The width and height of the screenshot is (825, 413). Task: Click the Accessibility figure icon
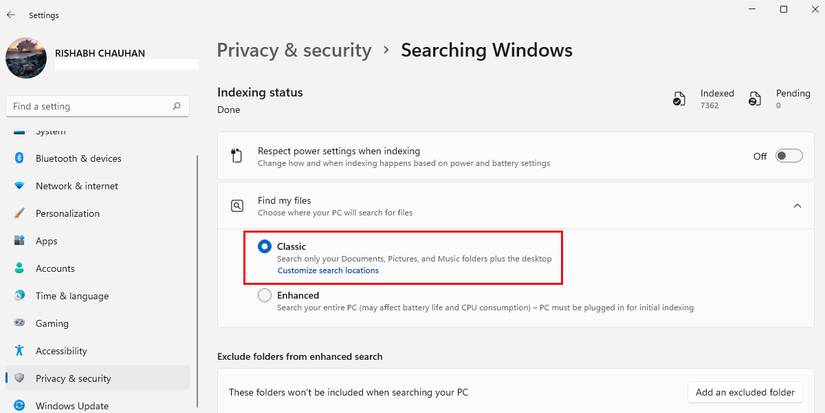[19, 351]
